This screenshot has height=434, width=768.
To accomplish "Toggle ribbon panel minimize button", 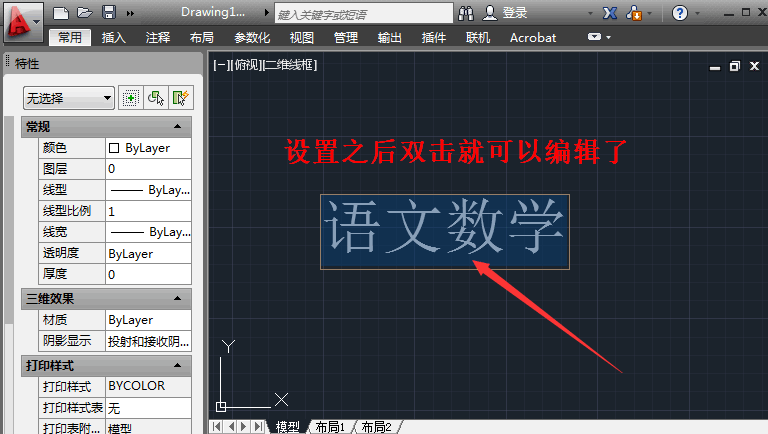I will coord(594,37).
